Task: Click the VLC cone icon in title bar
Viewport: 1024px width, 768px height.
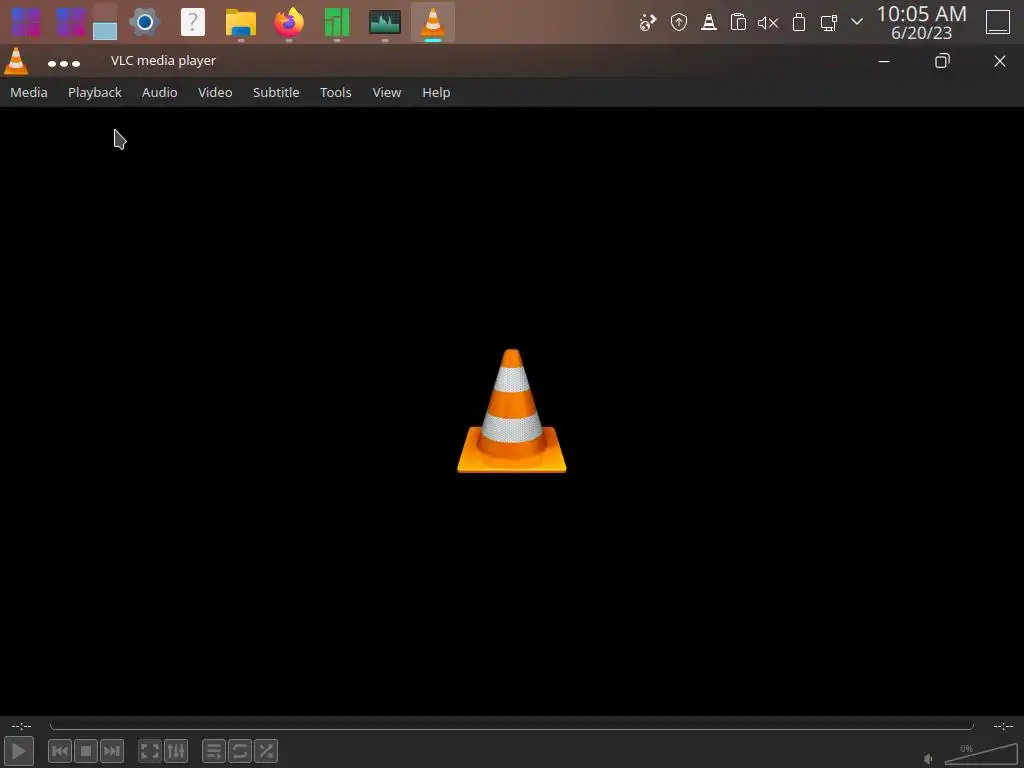Action: 16,61
